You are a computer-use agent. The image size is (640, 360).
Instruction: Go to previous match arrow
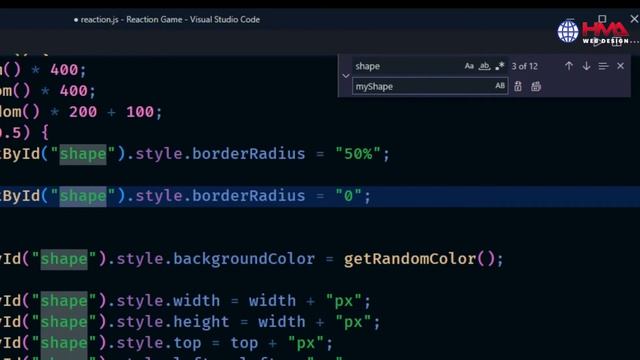point(569,66)
